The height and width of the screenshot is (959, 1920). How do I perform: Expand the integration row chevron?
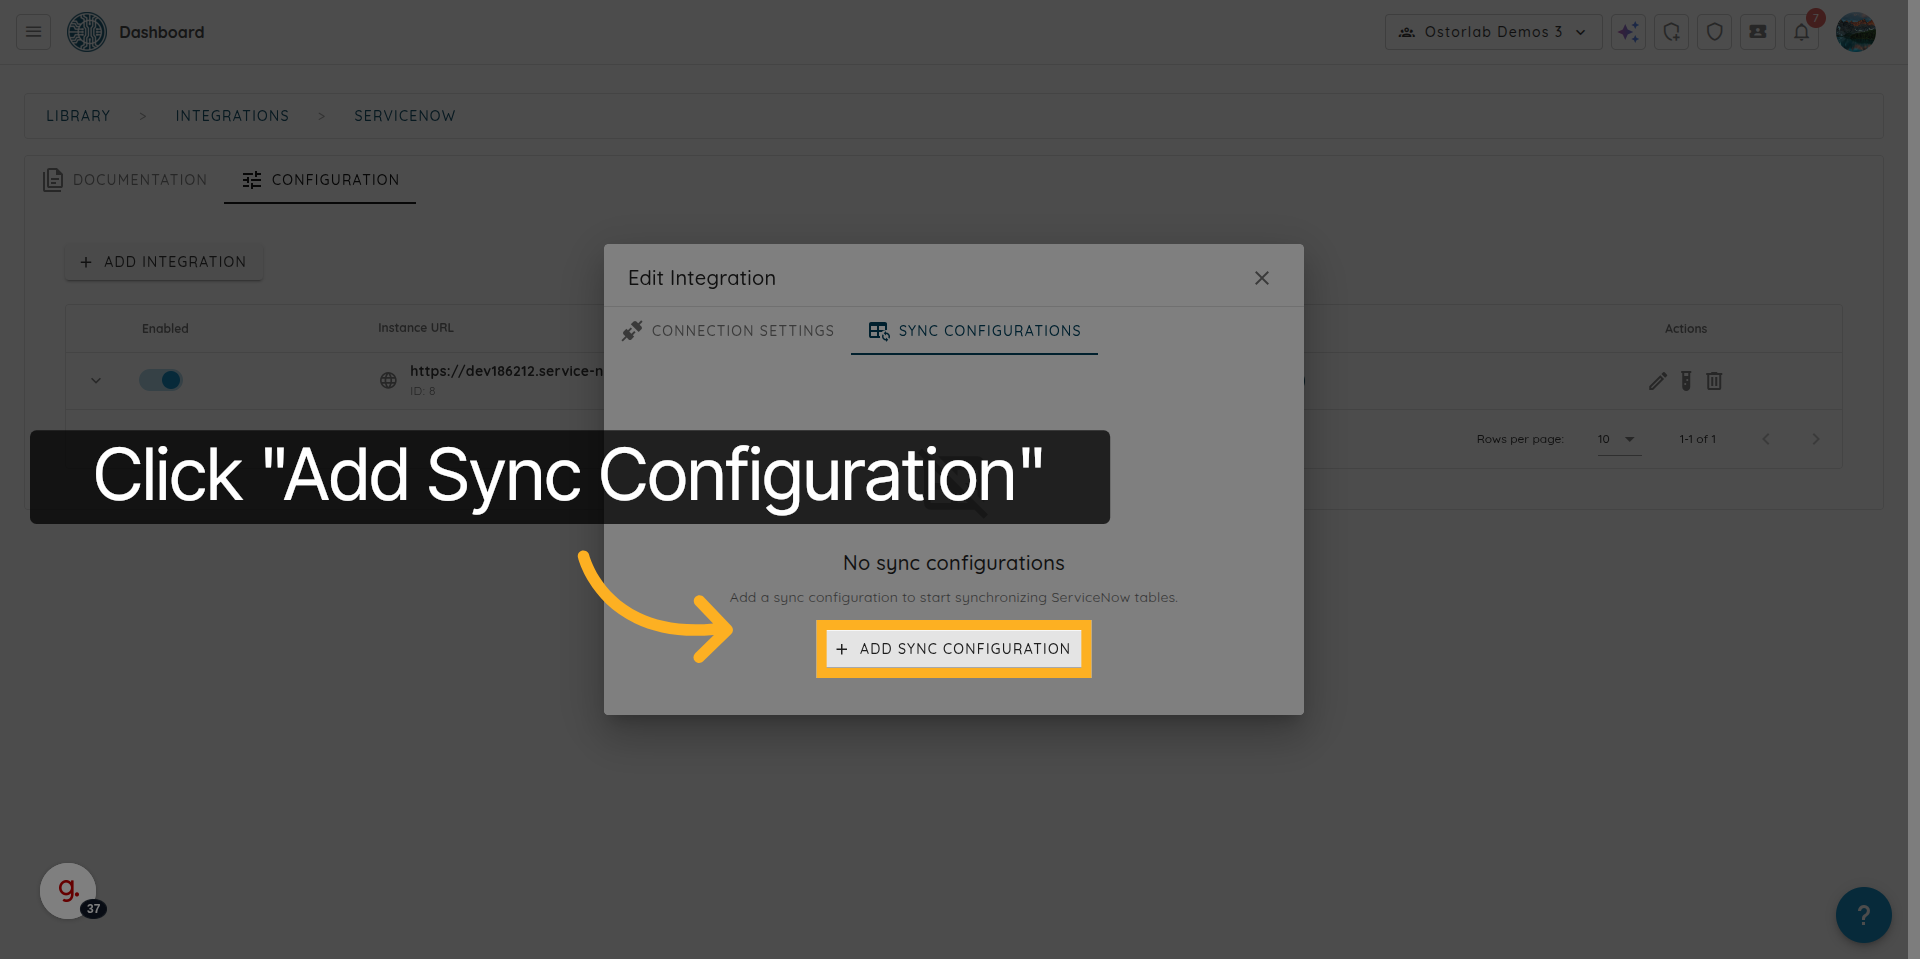(x=95, y=380)
